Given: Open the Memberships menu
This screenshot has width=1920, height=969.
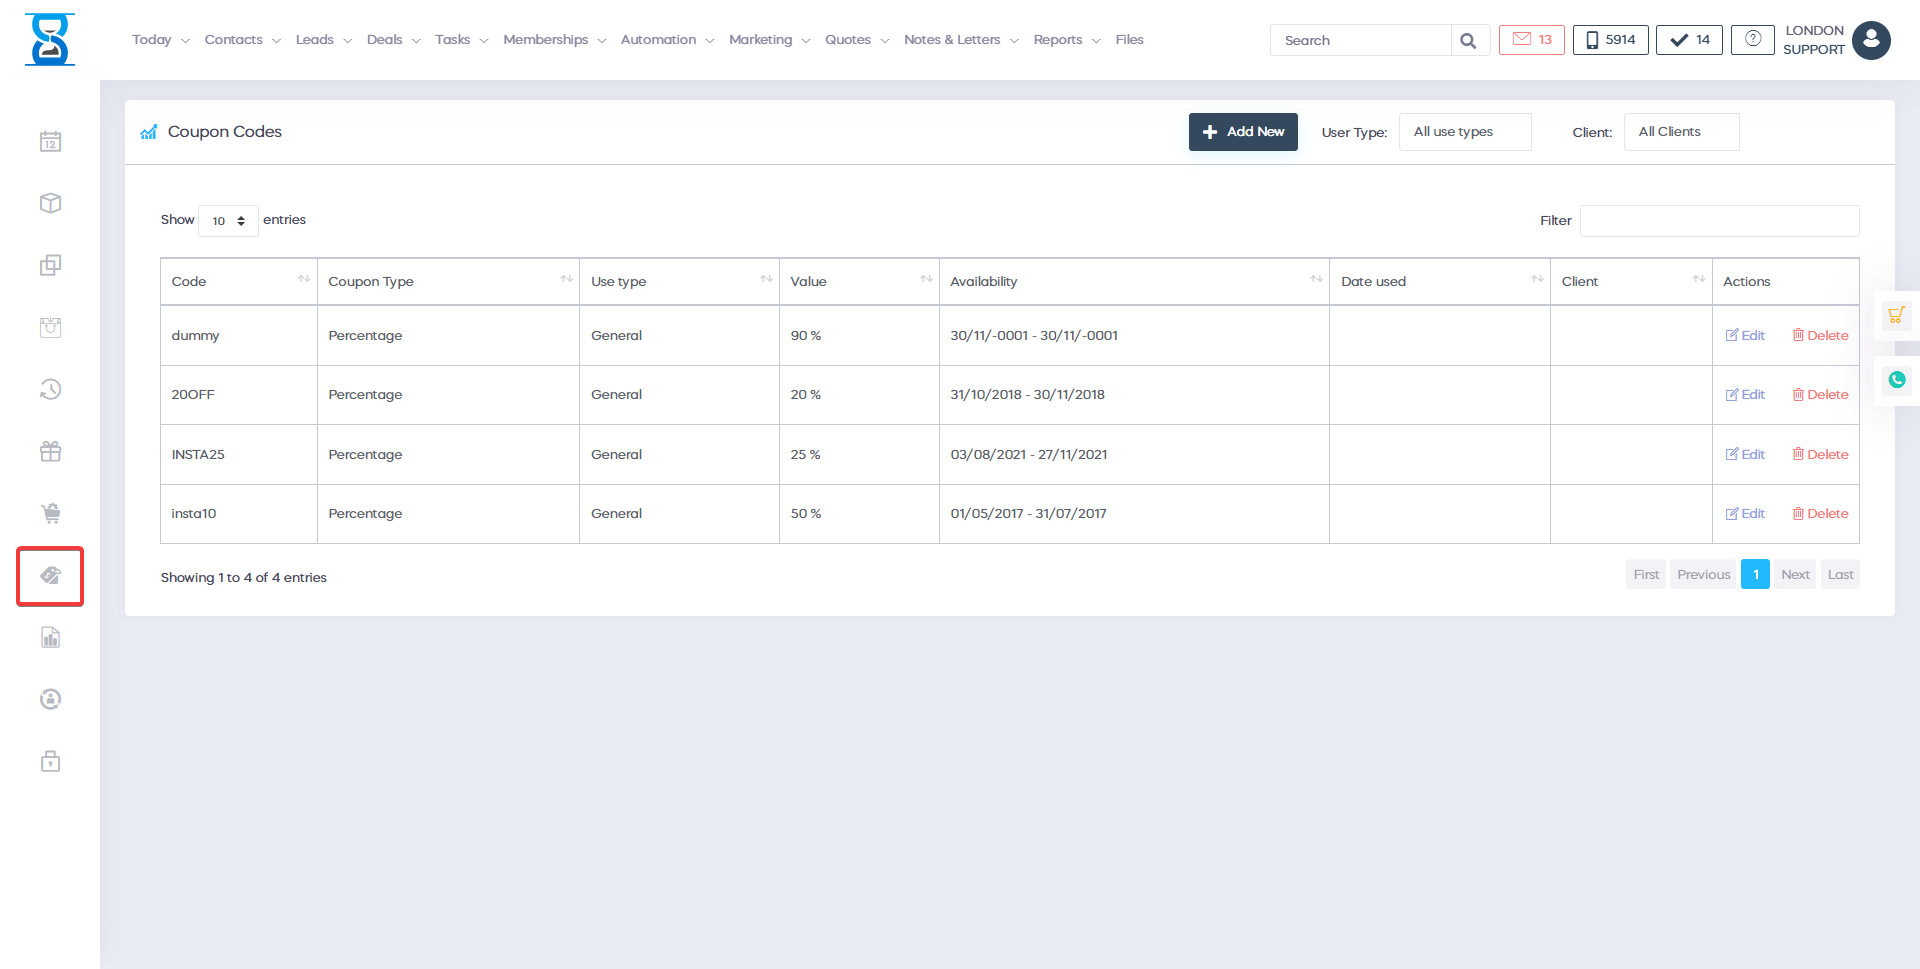Looking at the screenshot, I should (x=554, y=40).
